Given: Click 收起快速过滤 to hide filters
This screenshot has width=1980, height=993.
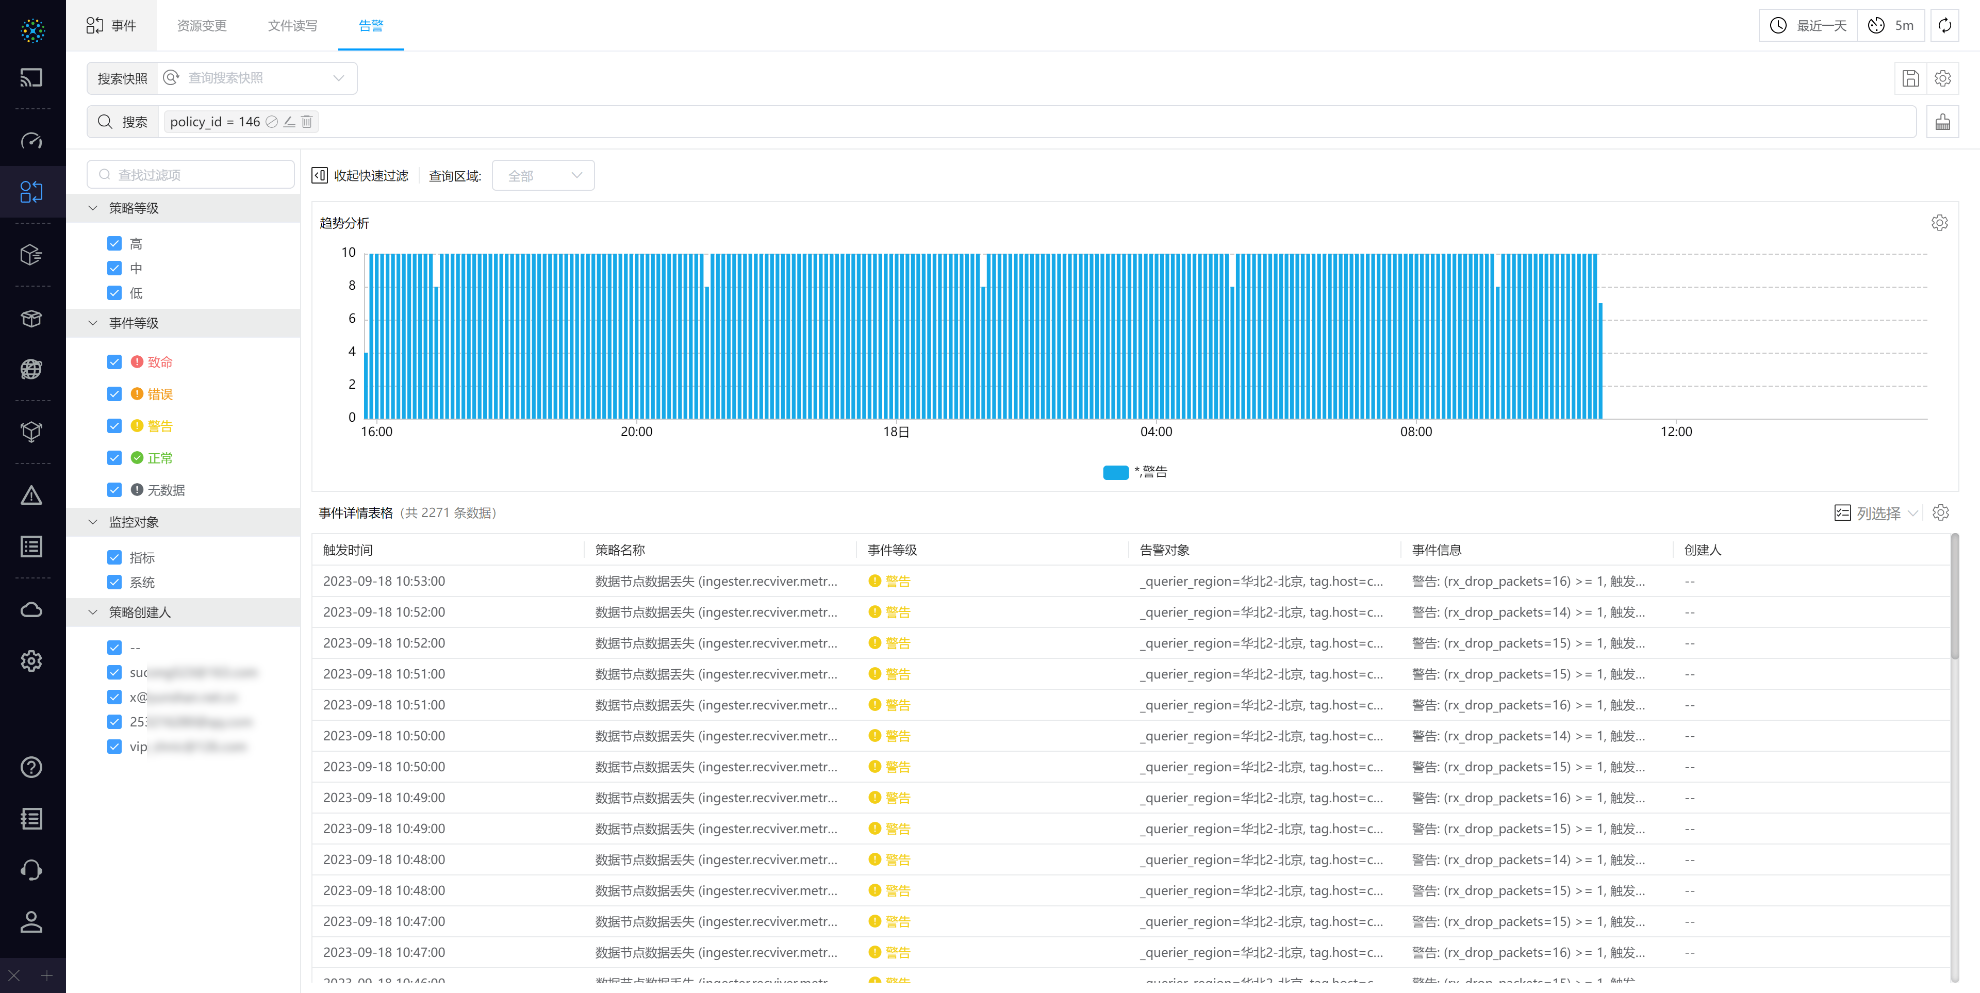Looking at the screenshot, I should pos(360,176).
